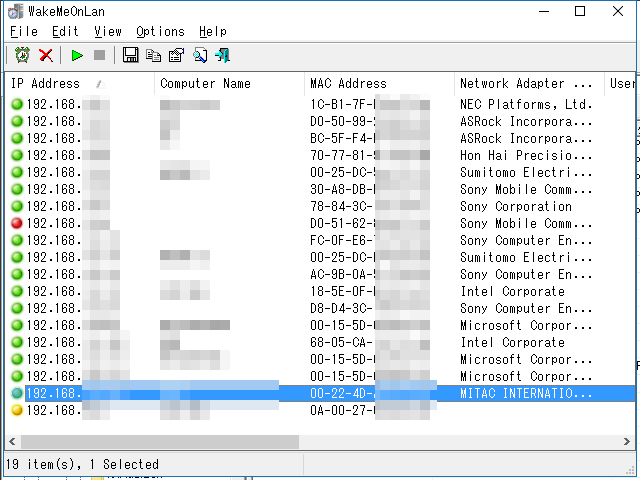Open the File menu
Screen dimensions: 640x480
24,31
